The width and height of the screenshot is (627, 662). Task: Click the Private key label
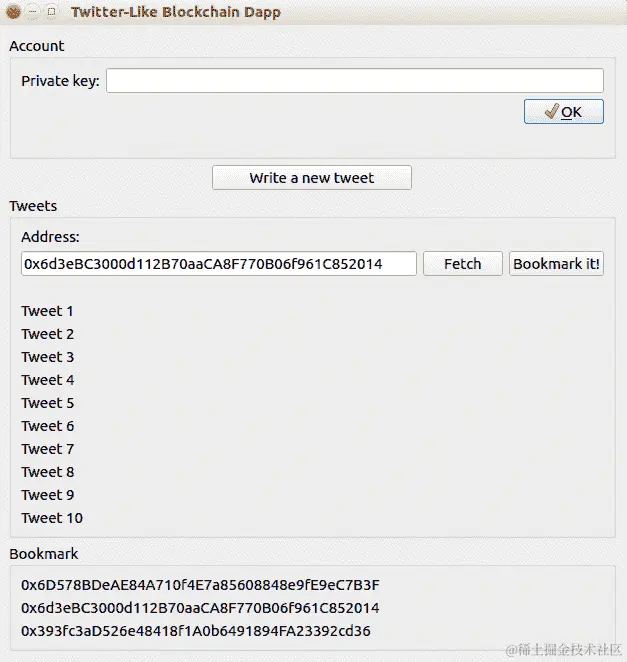click(x=60, y=81)
